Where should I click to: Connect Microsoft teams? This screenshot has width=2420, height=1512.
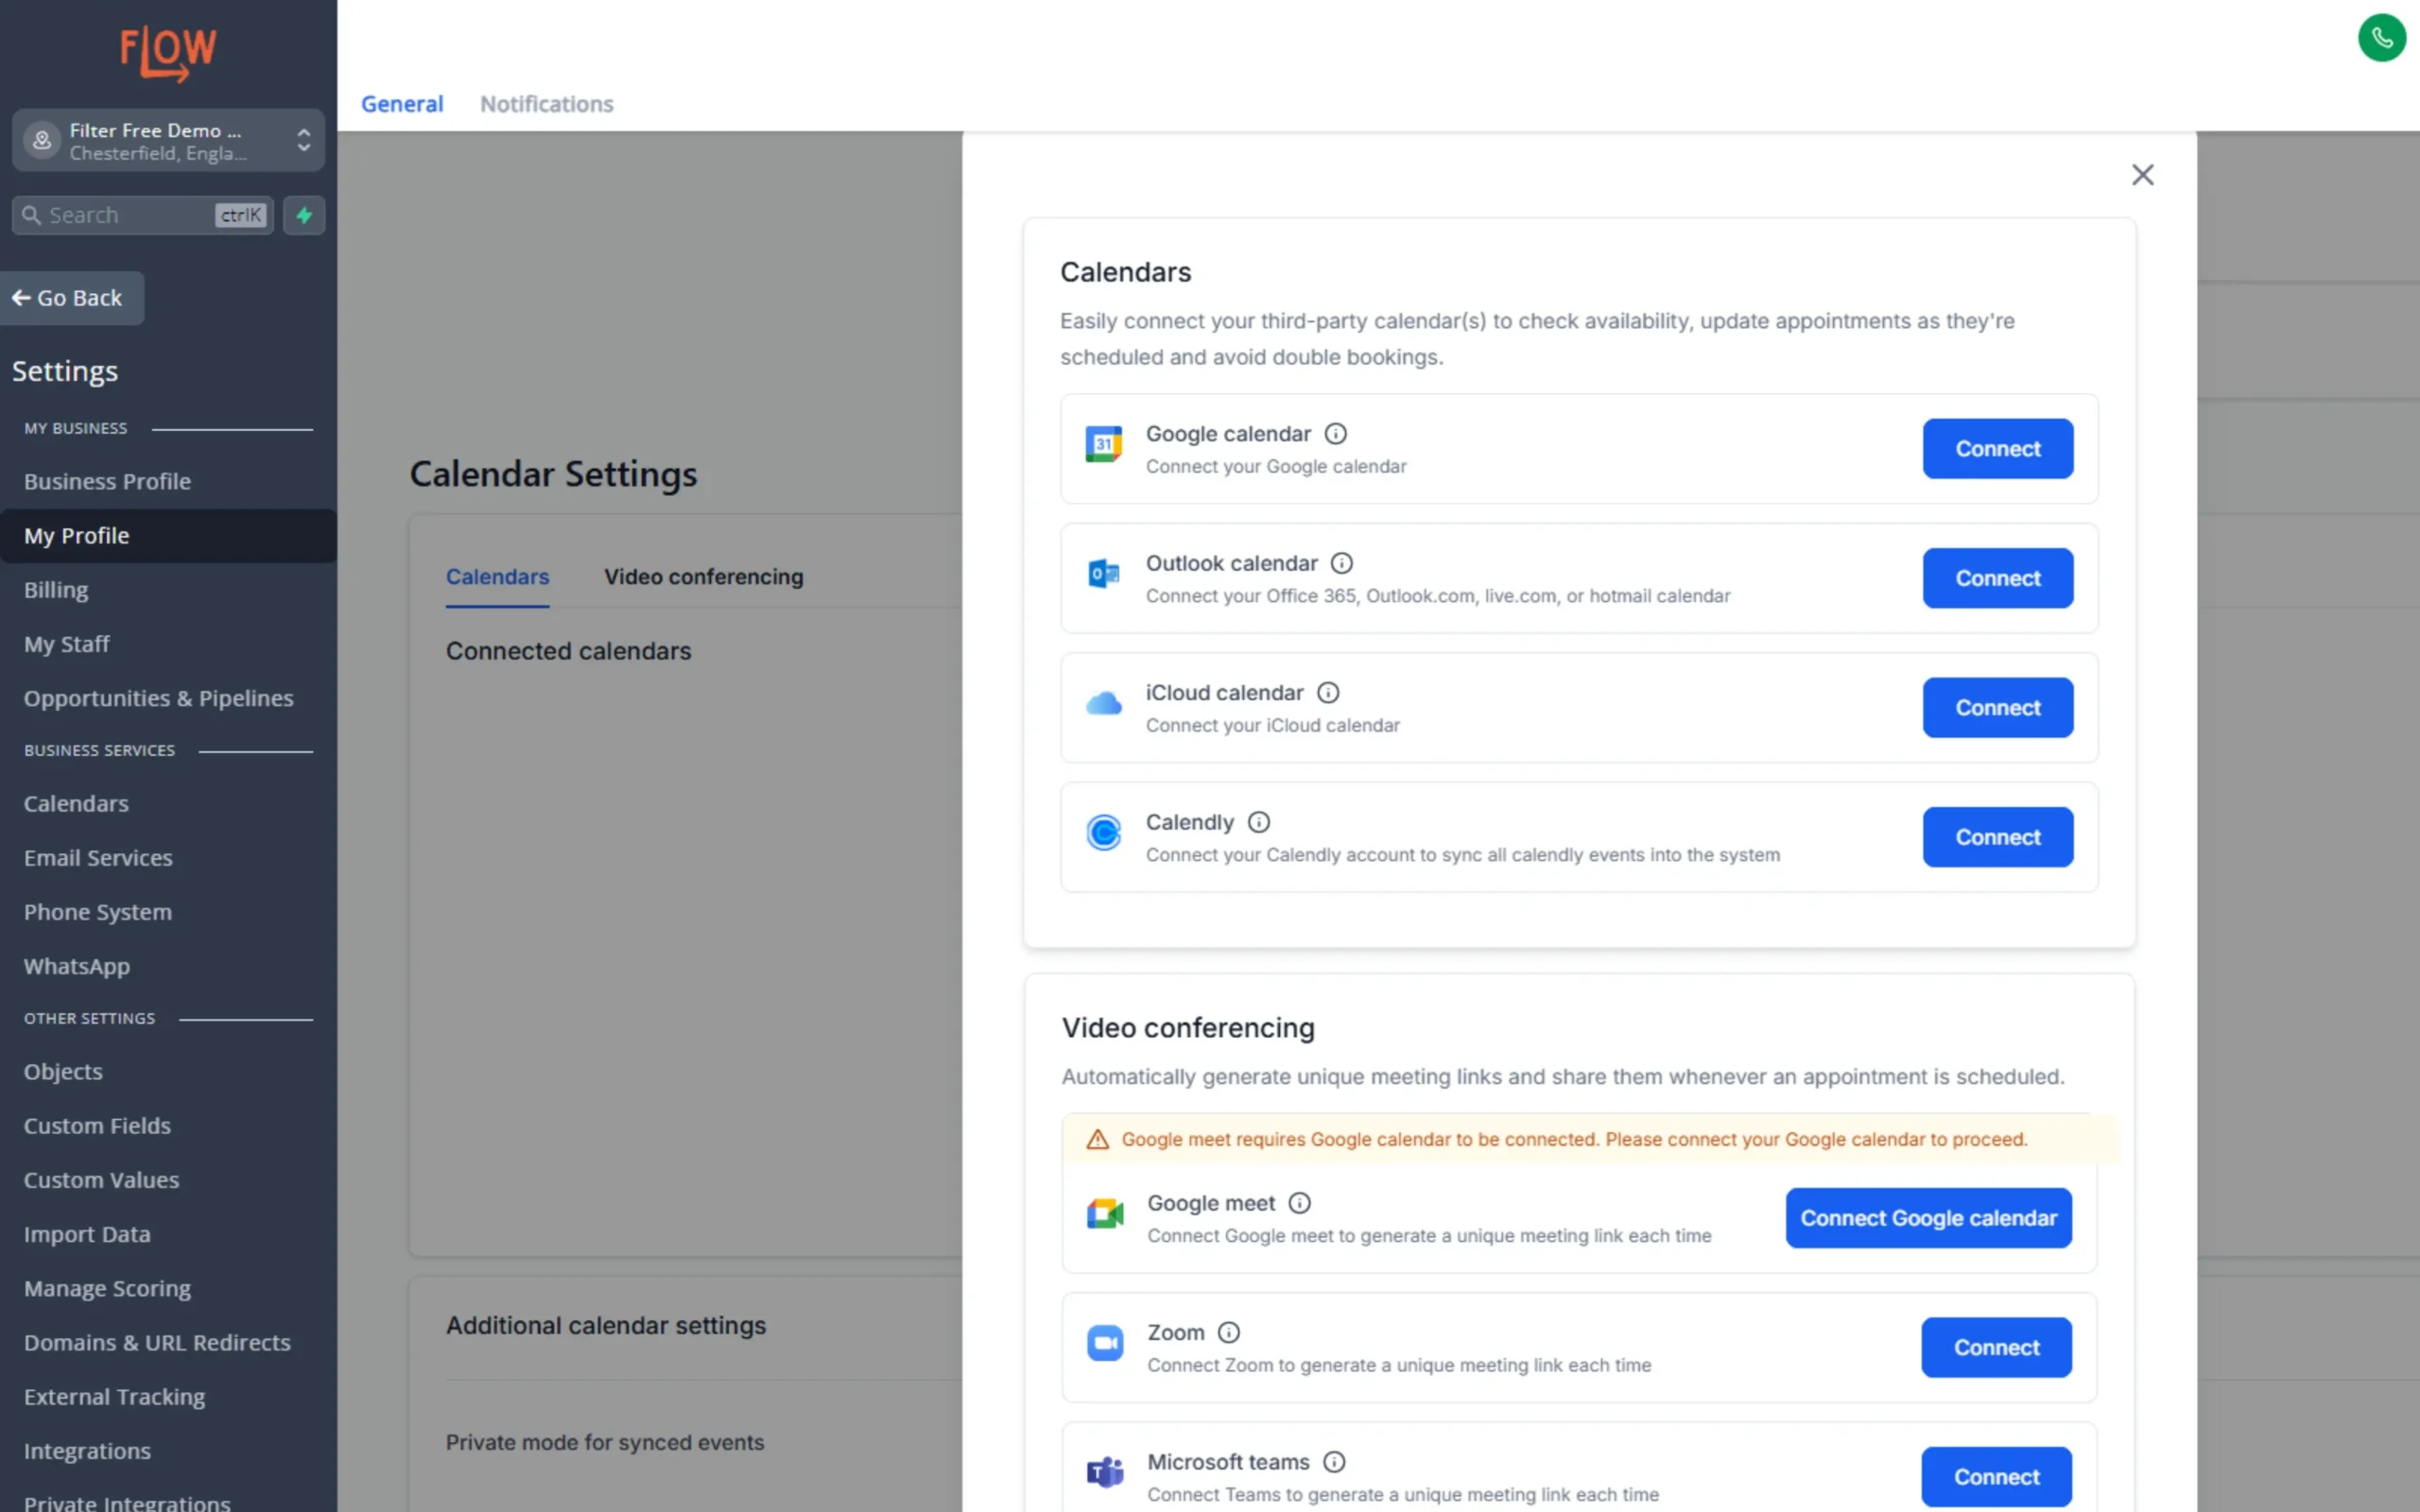(1996, 1477)
